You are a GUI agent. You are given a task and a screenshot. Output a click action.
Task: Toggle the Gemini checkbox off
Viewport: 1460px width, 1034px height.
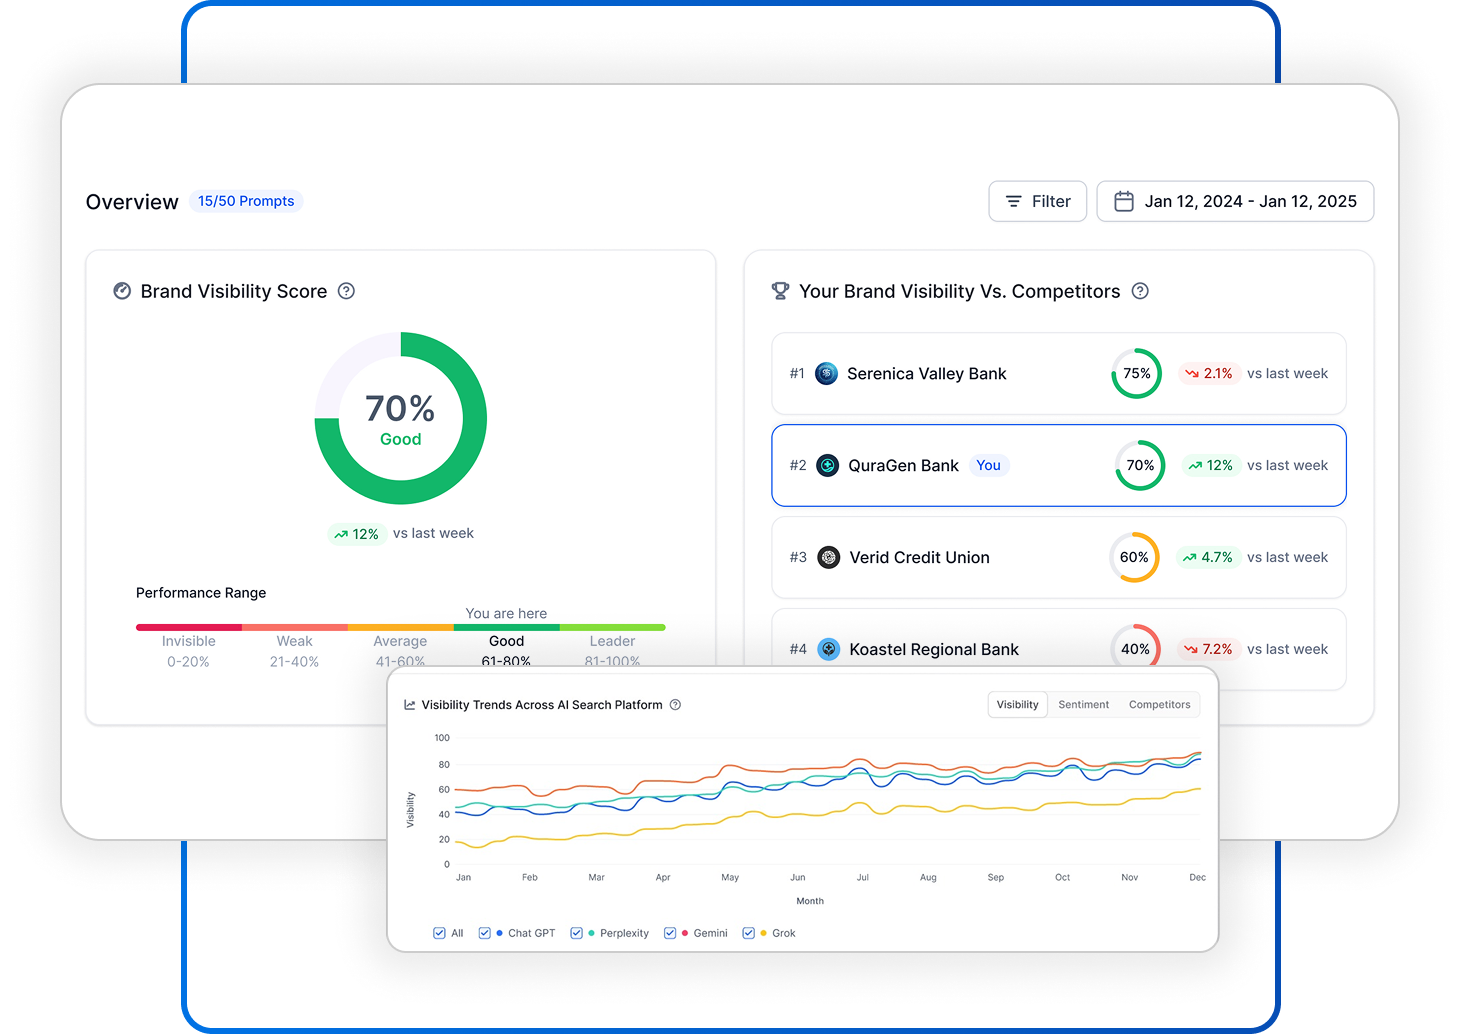click(670, 932)
